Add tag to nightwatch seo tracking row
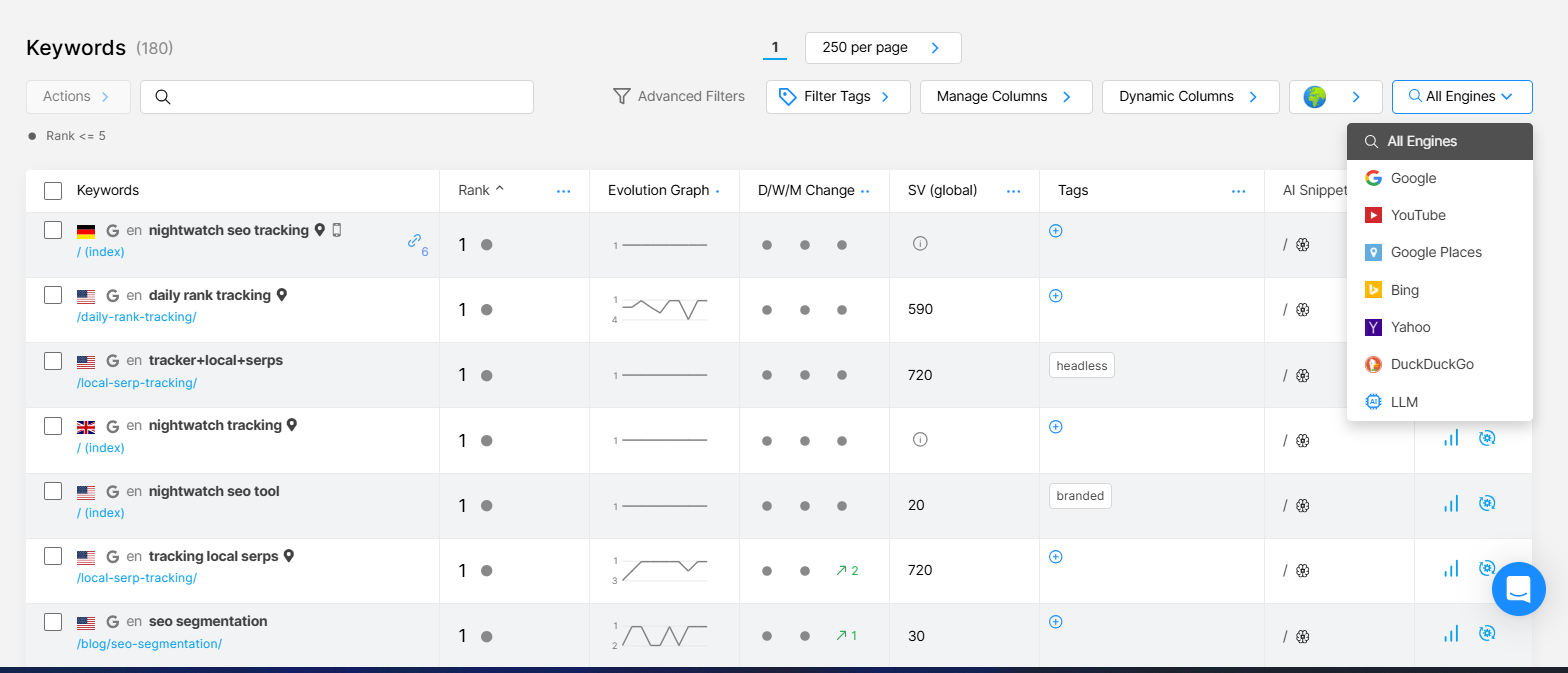 point(1055,230)
